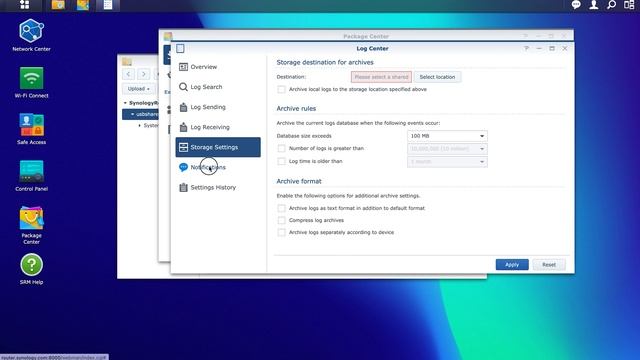
Task: Switch to File Station taskbar icon
Action: point(58,5)
